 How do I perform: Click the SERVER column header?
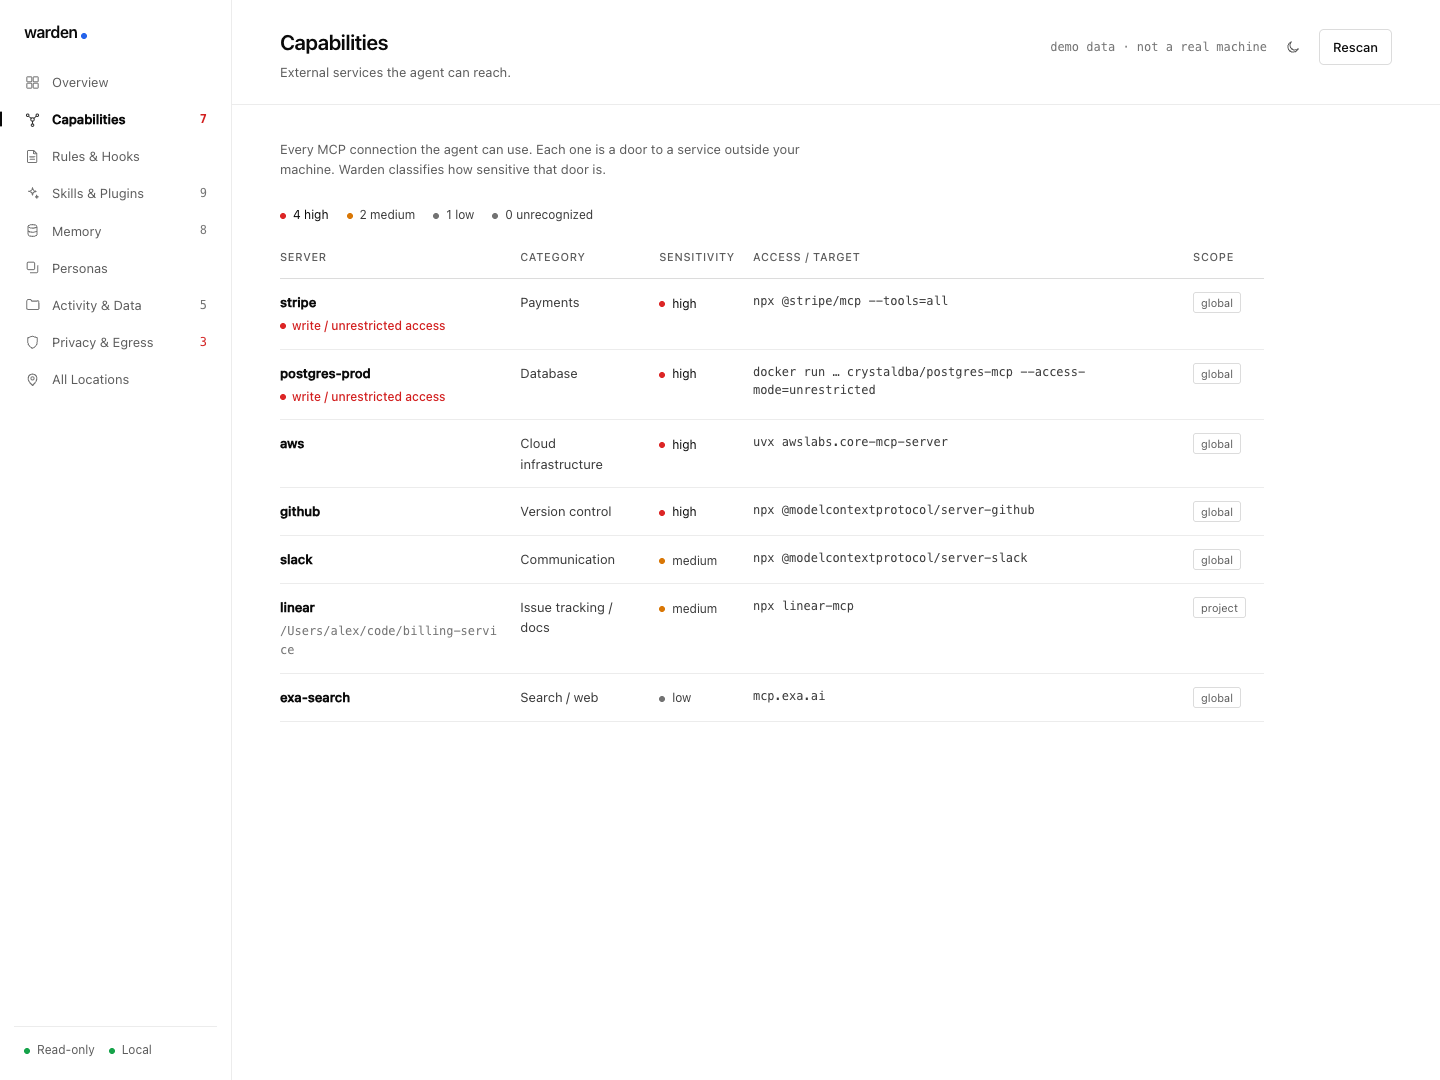tap(303, 258)
